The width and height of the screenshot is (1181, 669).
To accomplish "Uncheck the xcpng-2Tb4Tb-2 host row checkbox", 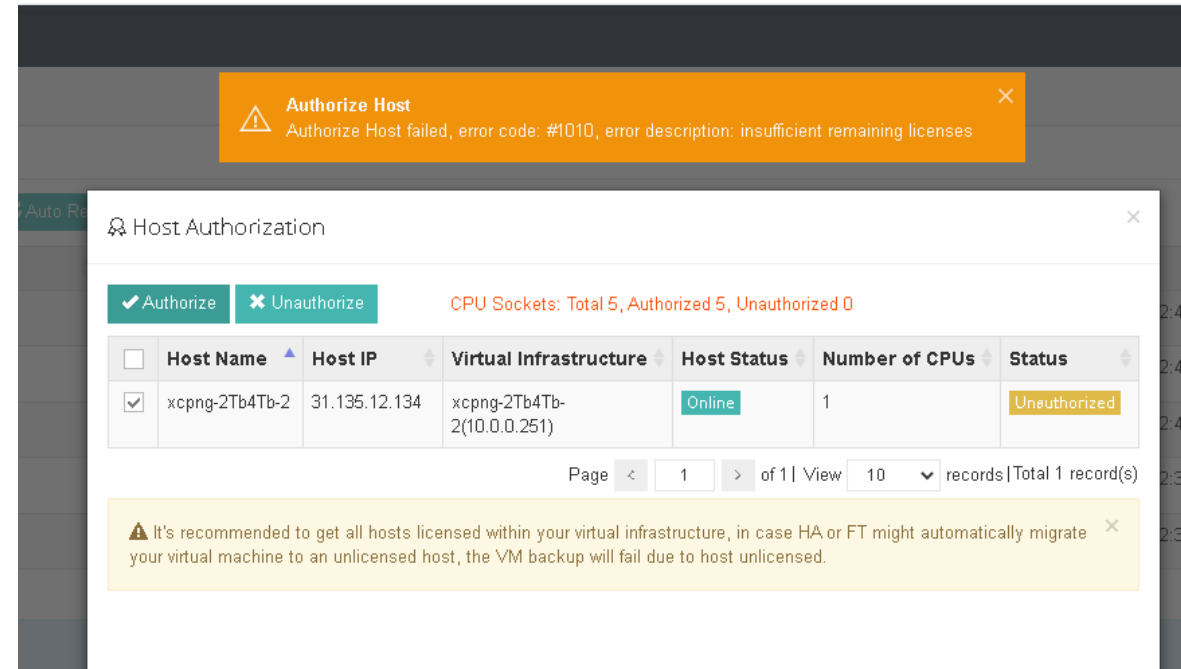I will tap(133, 403).
